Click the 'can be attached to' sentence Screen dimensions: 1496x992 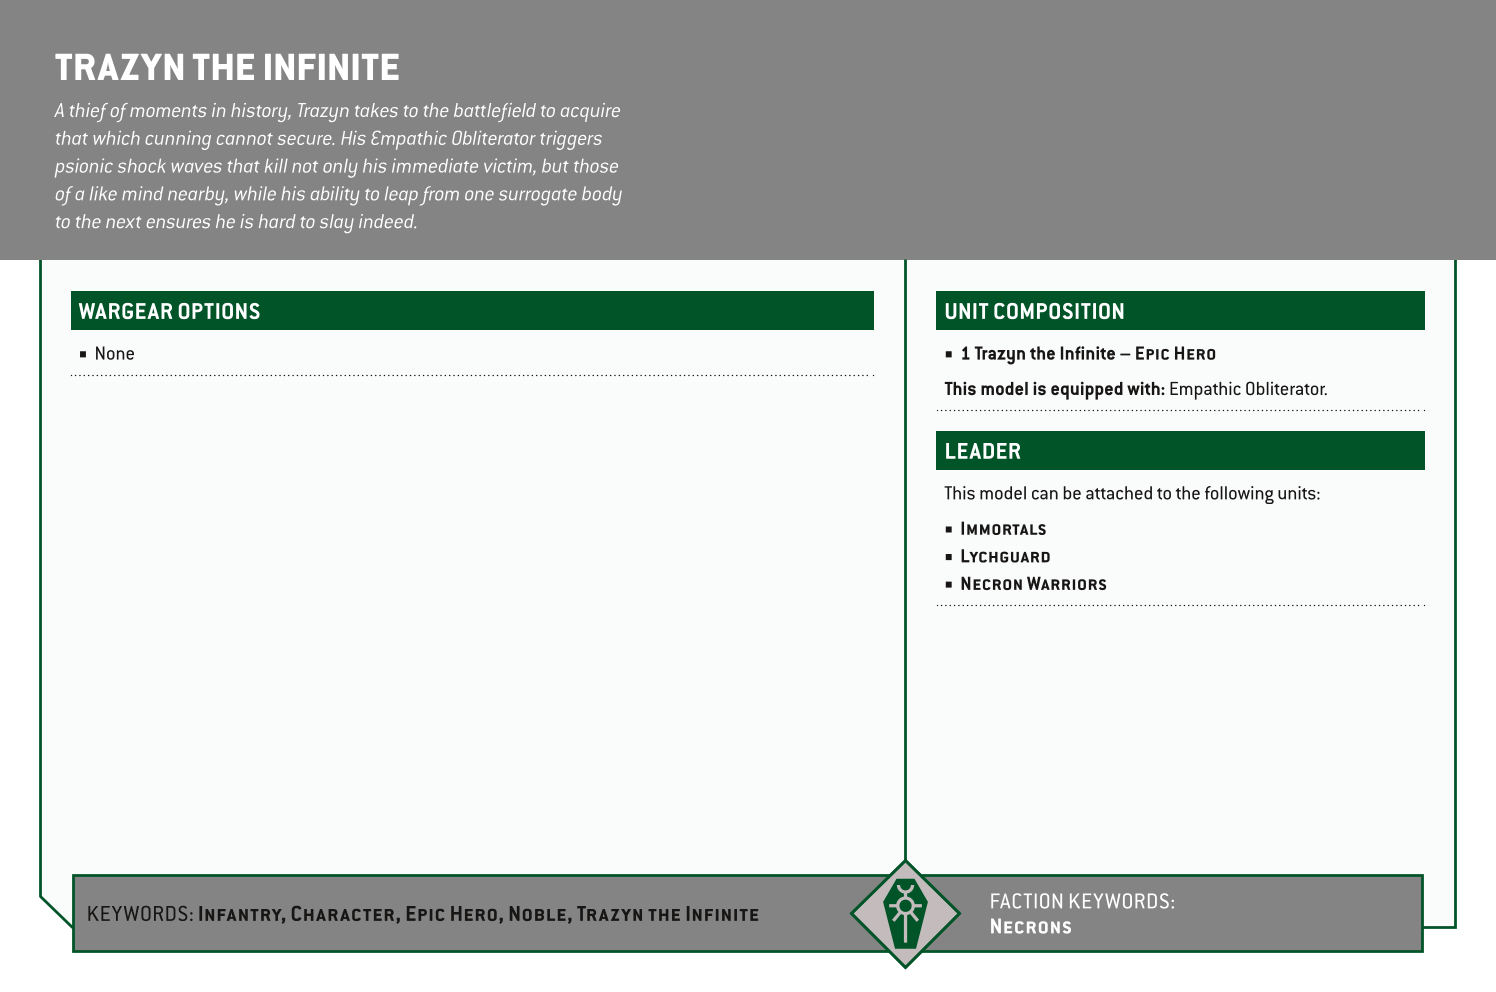pos(1131,493)
